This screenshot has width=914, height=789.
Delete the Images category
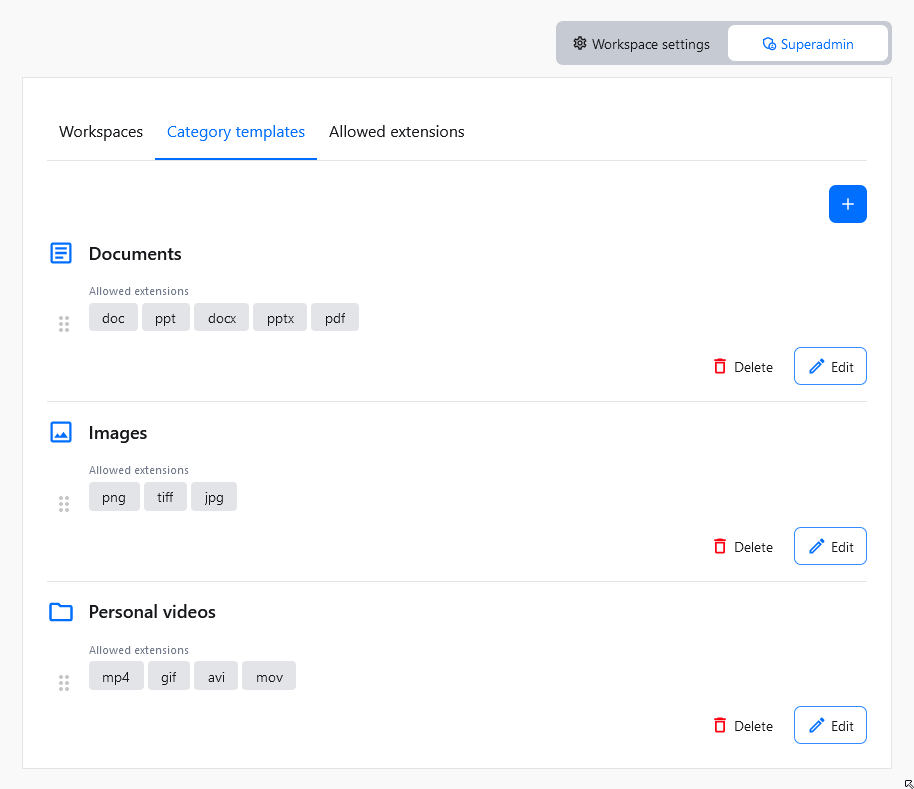pyautogui.click(x=743, y=546)
